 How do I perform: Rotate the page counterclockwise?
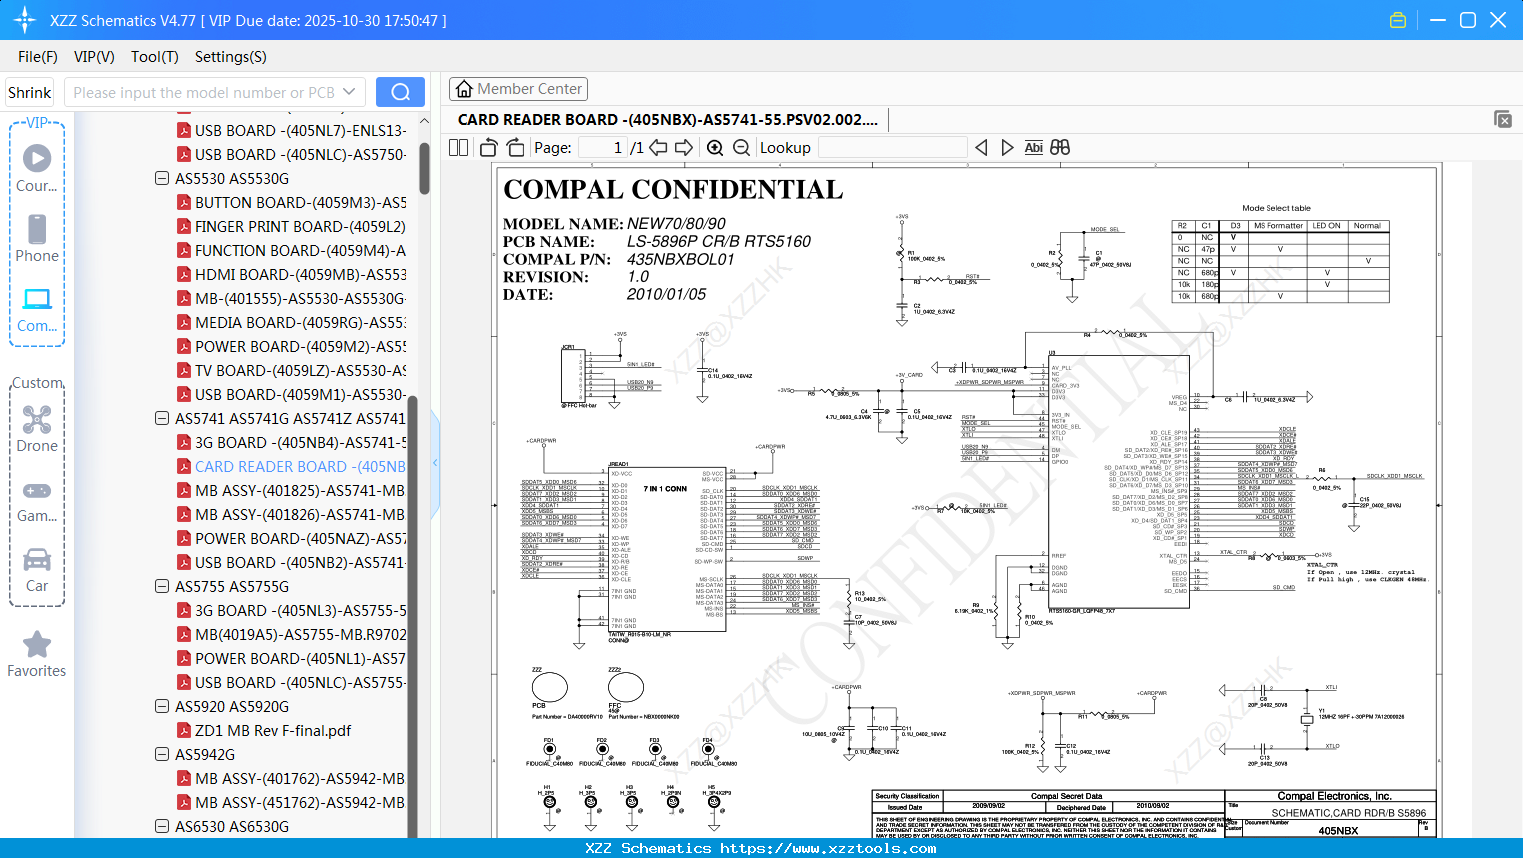click(488, 148)
